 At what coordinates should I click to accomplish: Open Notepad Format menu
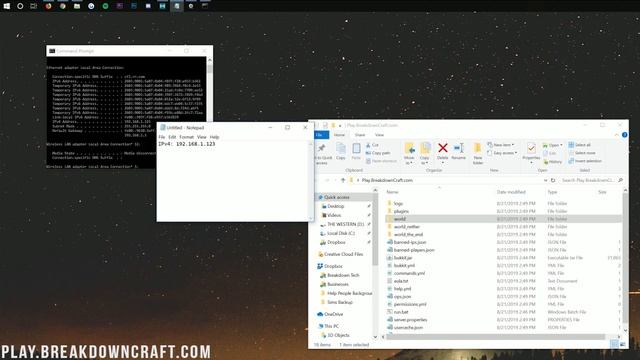[x=187, y=137]
